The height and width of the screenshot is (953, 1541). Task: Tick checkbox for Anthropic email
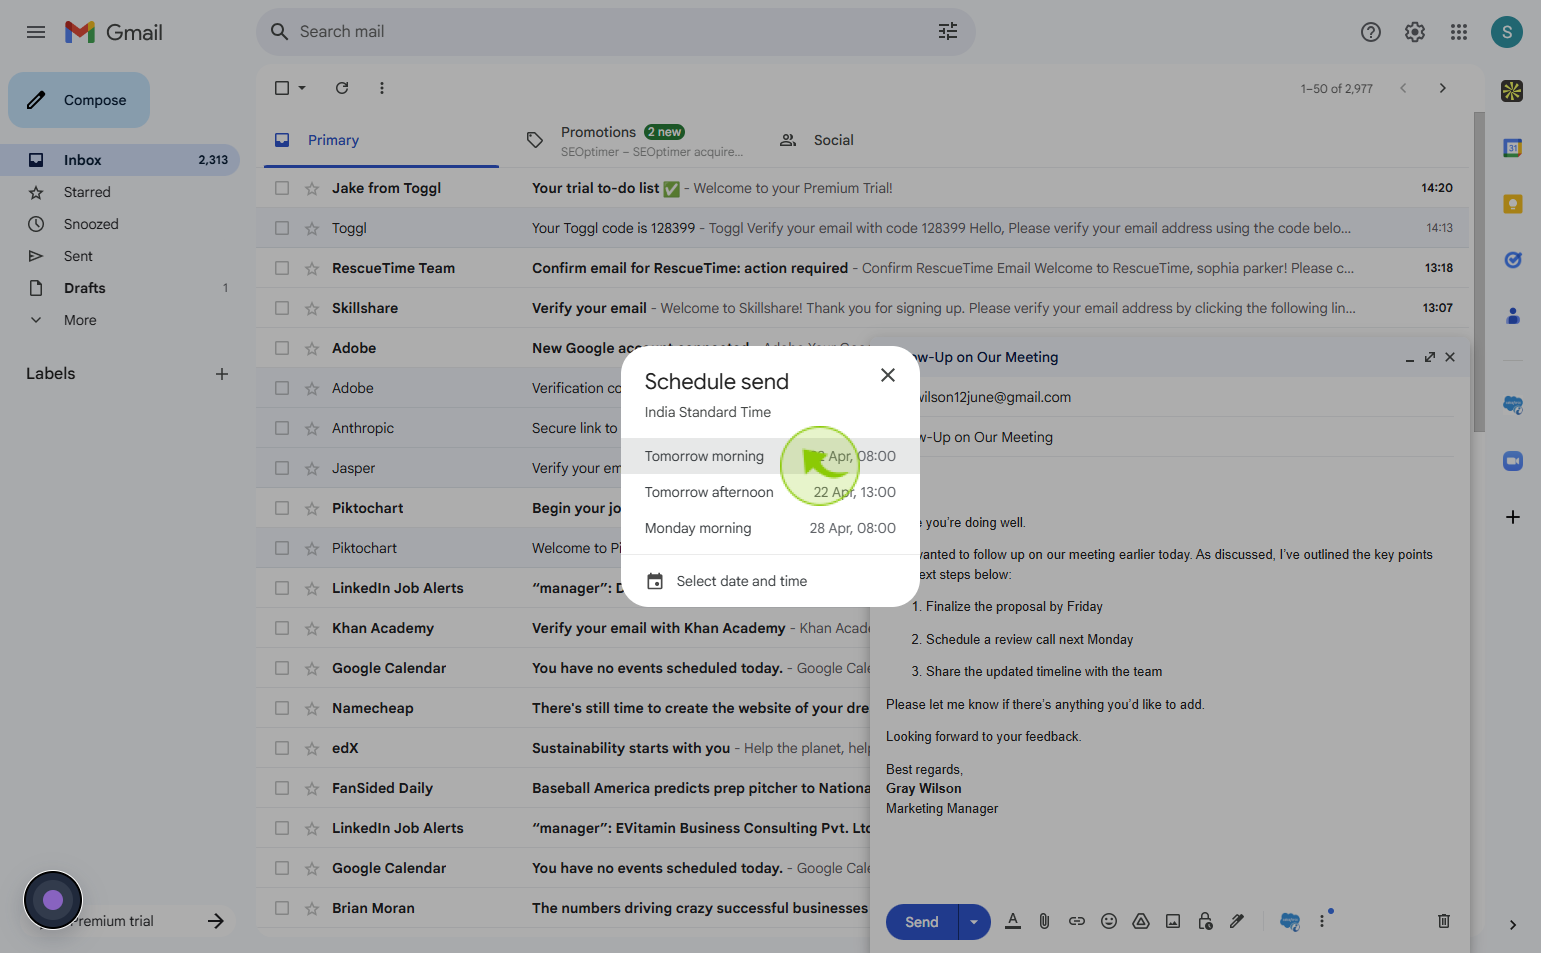coord(282,428)
